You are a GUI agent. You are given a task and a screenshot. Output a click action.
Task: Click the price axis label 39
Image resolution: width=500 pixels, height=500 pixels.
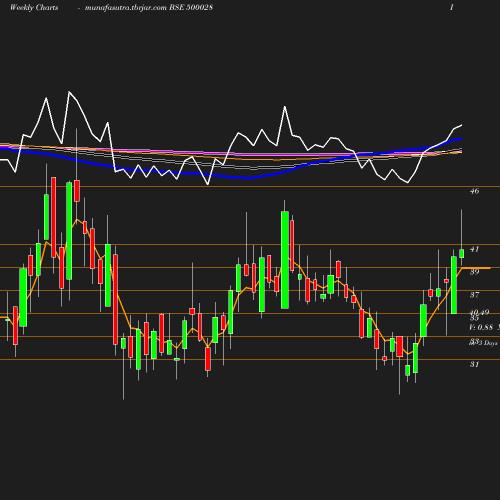[475, 272]
